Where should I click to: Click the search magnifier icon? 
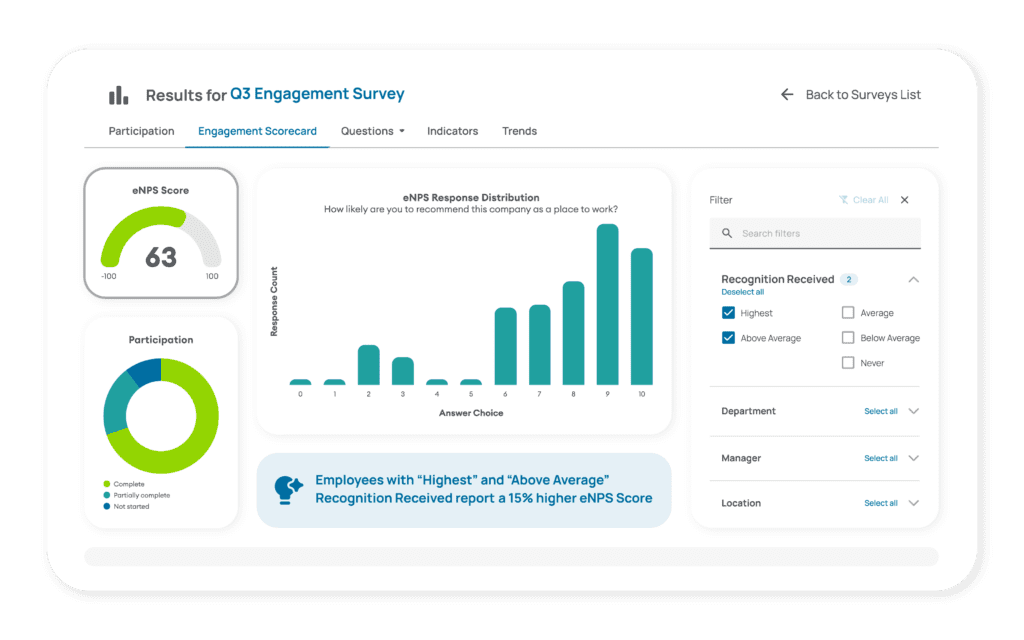(727, 234)
